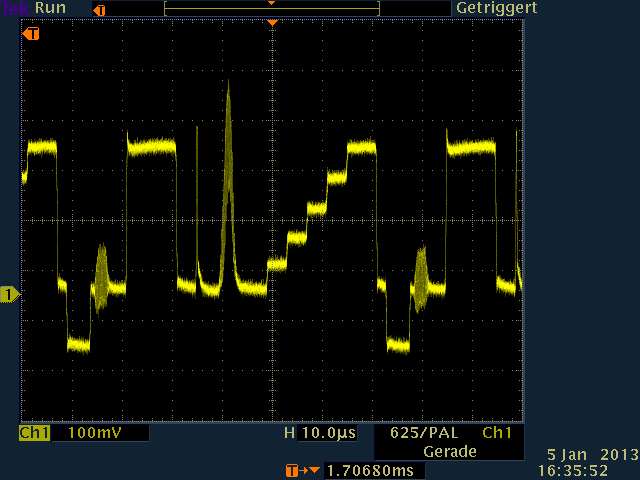Viewport: 640px width, 480px height.
Task: Select the channel 1 ground reference marker
Action: click(x=10, y=294)
